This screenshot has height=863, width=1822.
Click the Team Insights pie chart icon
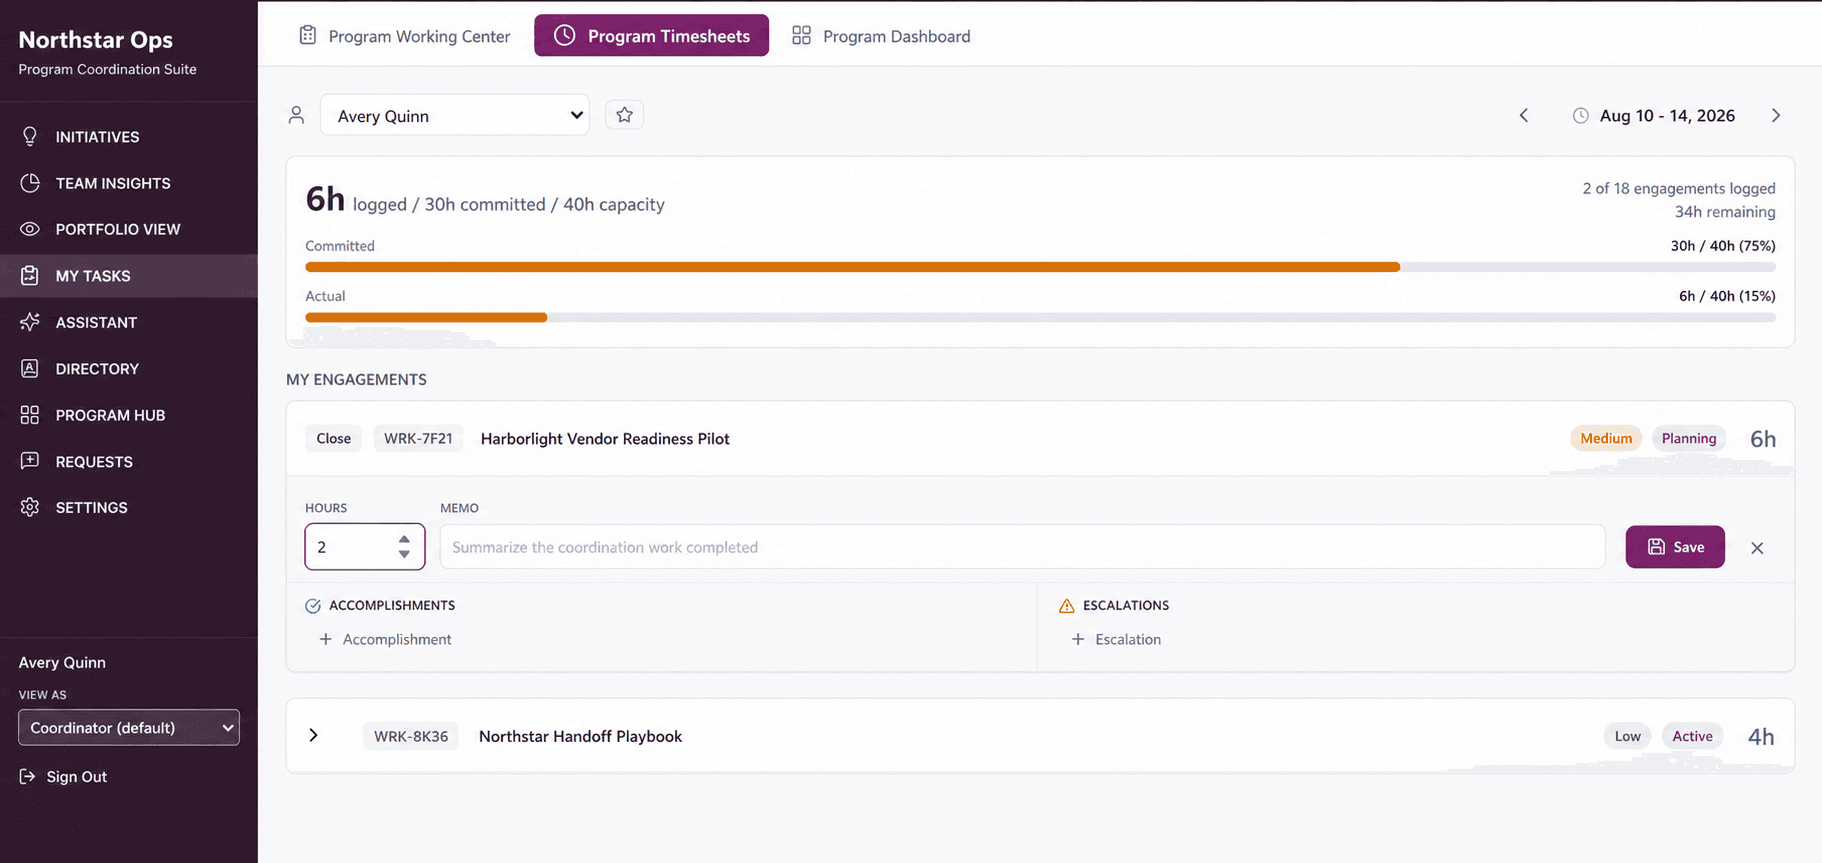30,183
